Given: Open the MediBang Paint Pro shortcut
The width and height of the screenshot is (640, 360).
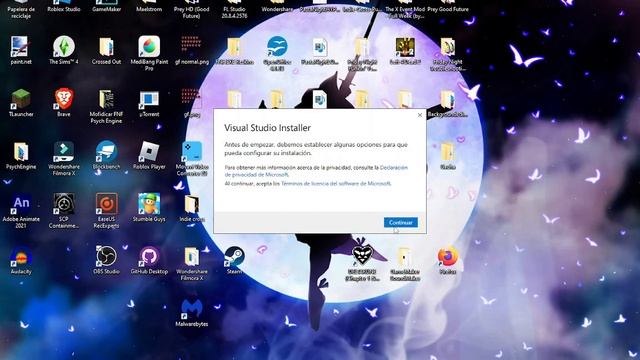Looking at the screenshot, I should (x=149, y=47).
